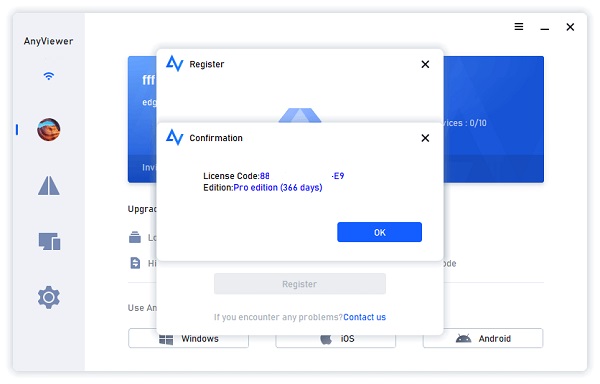Click the License Code value text
Image resolution: width=600 pixels, height=384 pixels.
(302, 176)
